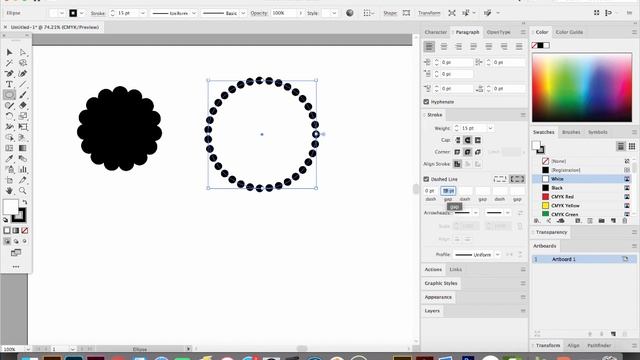Preserve exact dash and gap lengths
Screen dimensions: 640x360
(x=500, y=179)
